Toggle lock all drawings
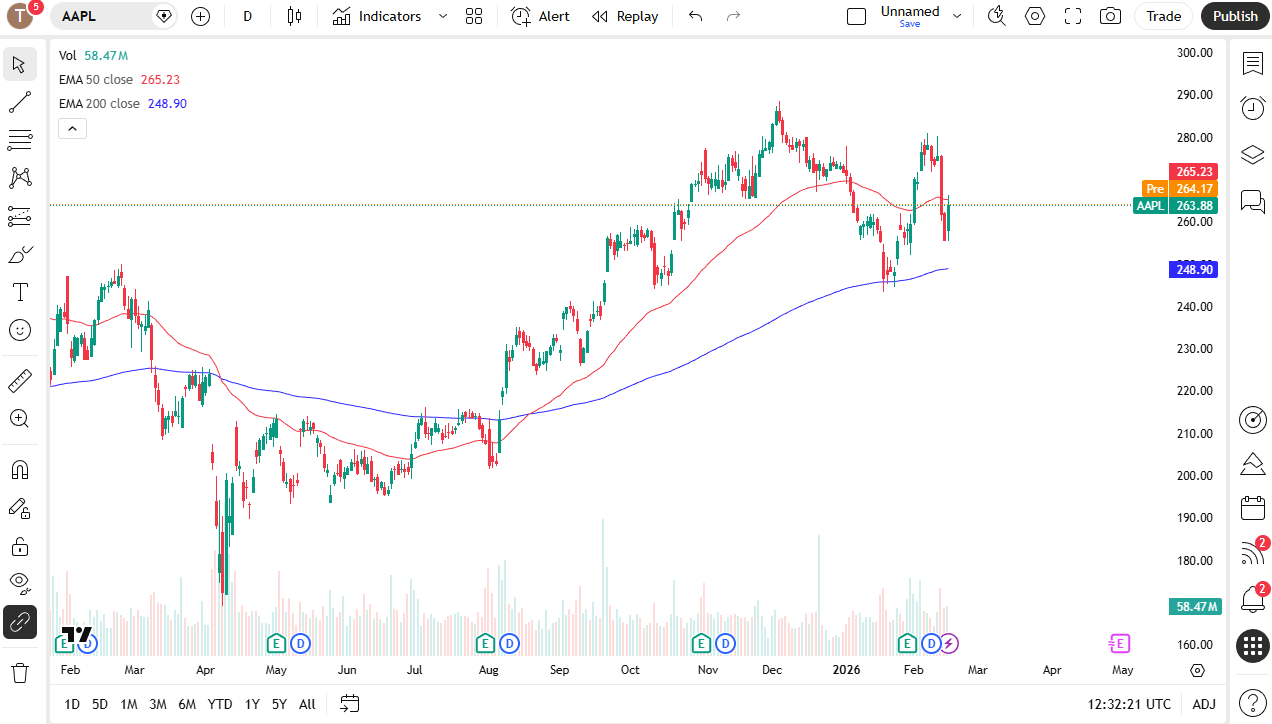The width and height of the screenshot is (1272, 724). click(x=19, y=546)
